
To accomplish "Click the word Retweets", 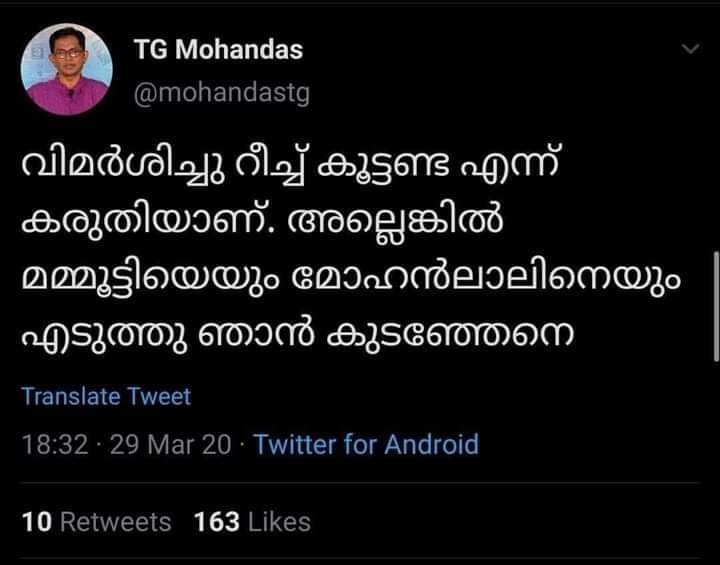I will pyautogui.click(x=115, y=522).
